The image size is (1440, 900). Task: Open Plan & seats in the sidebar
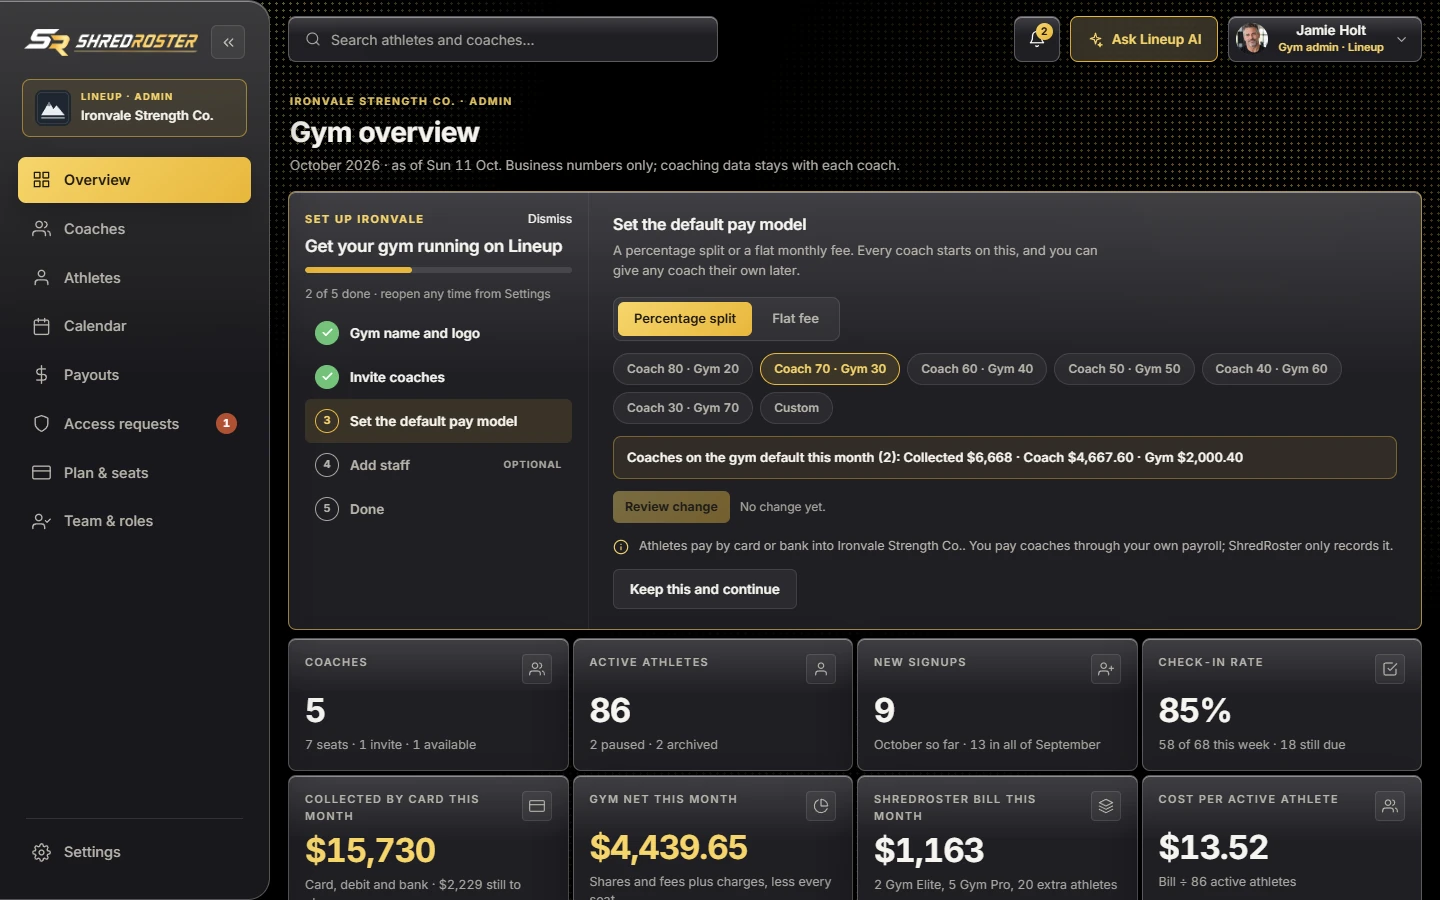[x=134, y=473]
